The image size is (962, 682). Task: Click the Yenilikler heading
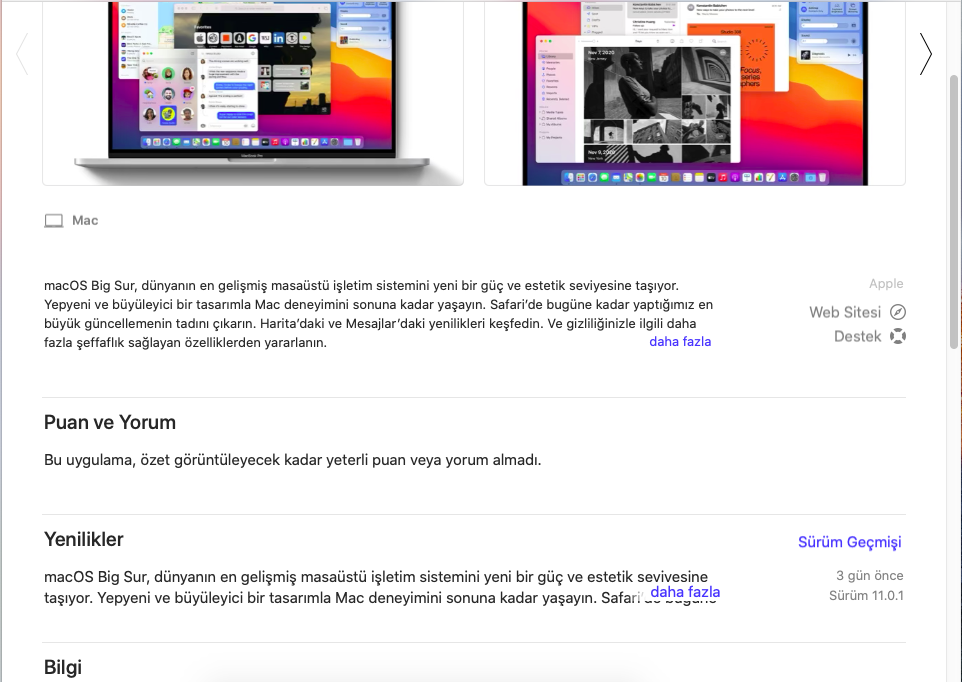(83, 540)
